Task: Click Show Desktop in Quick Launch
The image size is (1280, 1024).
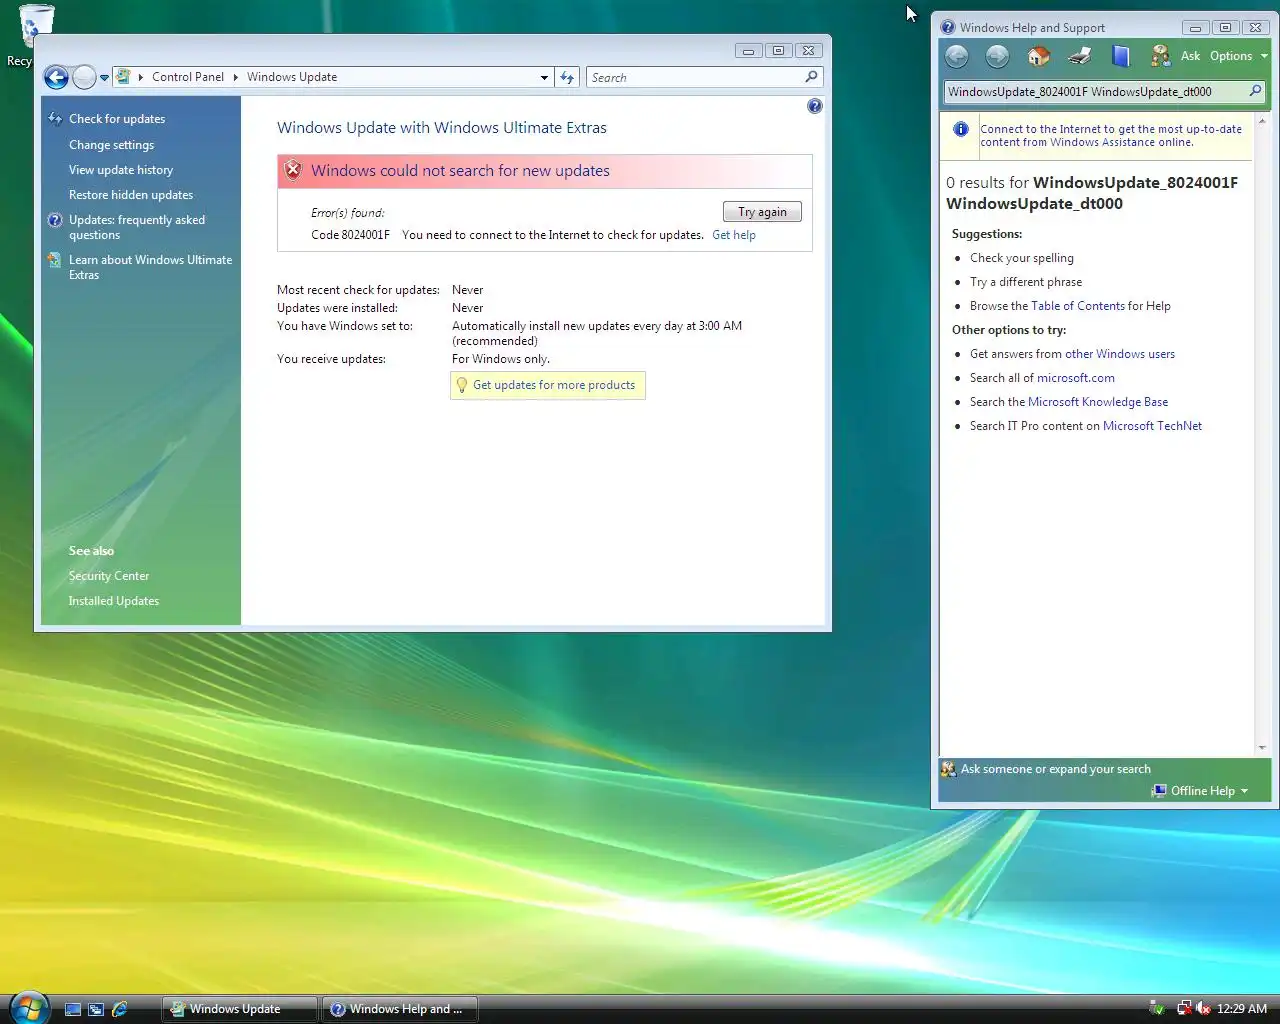Action: [73, 1010]
